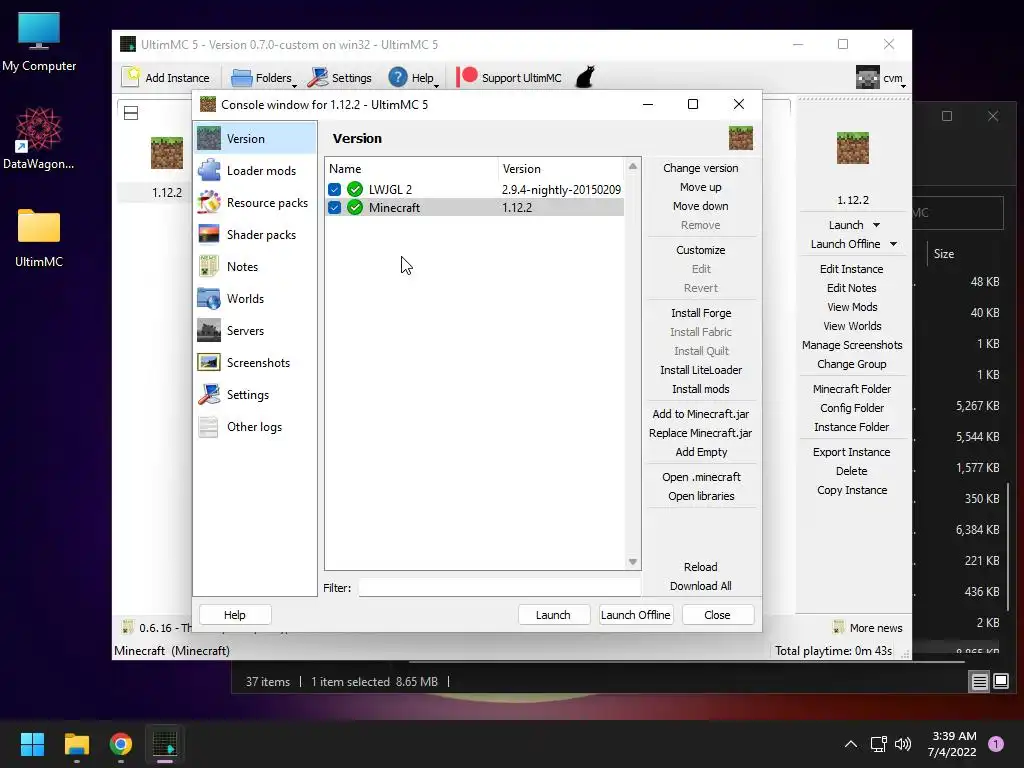Click View Mods in main window panel

point(852,307)
